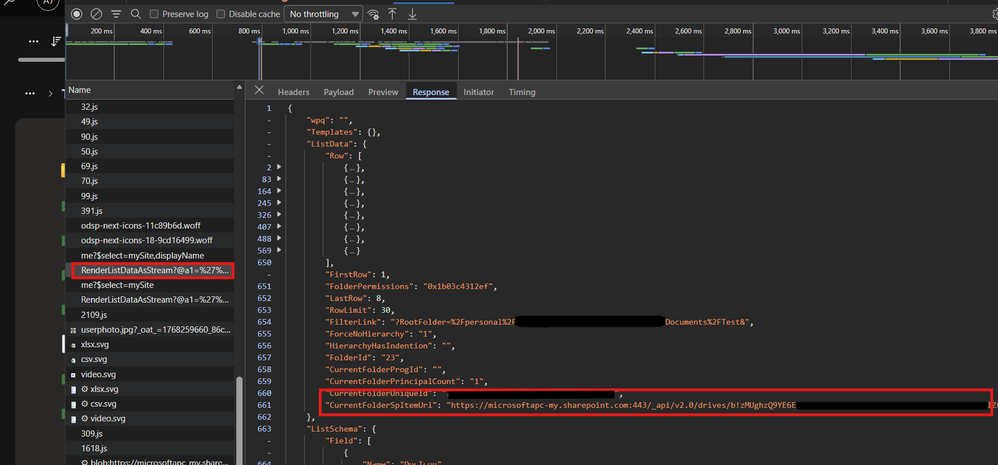Toggle the Disable cache checkbox
998x465 pixels.
(x=222, y=15)
